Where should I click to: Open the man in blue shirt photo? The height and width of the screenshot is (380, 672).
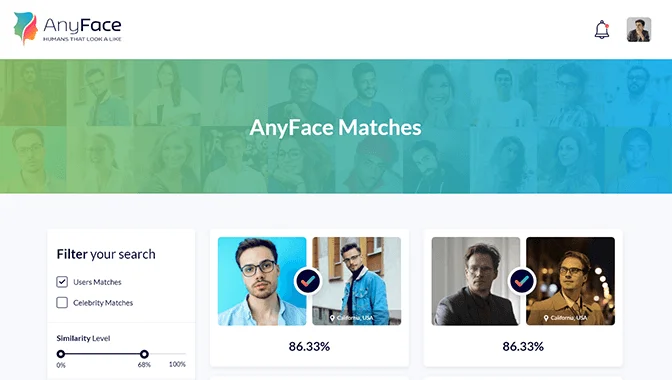point(262,281)
